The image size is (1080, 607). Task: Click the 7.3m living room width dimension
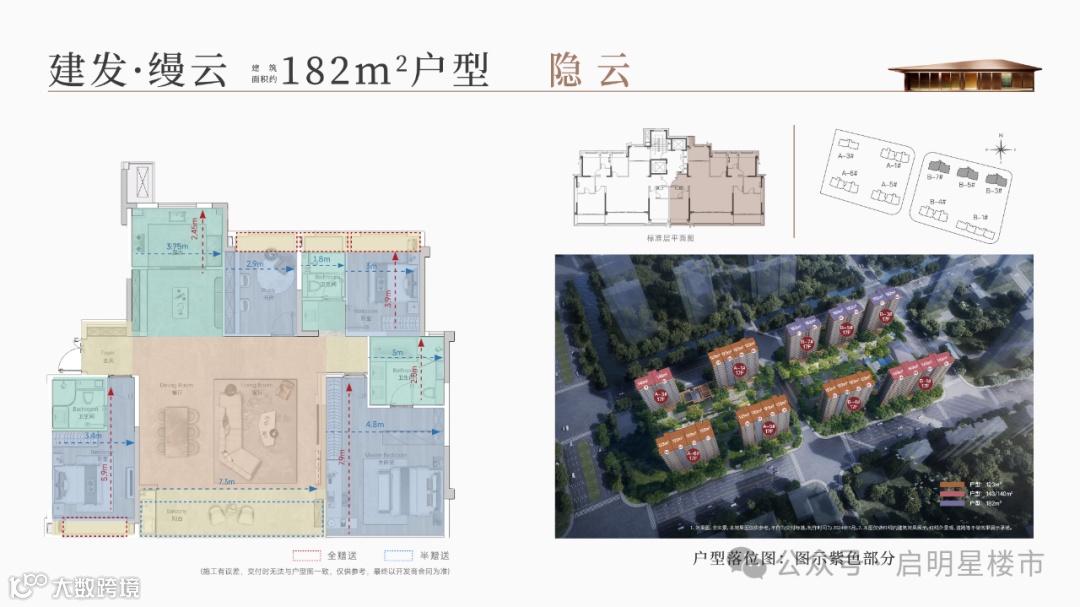click(x=227, y=482)
